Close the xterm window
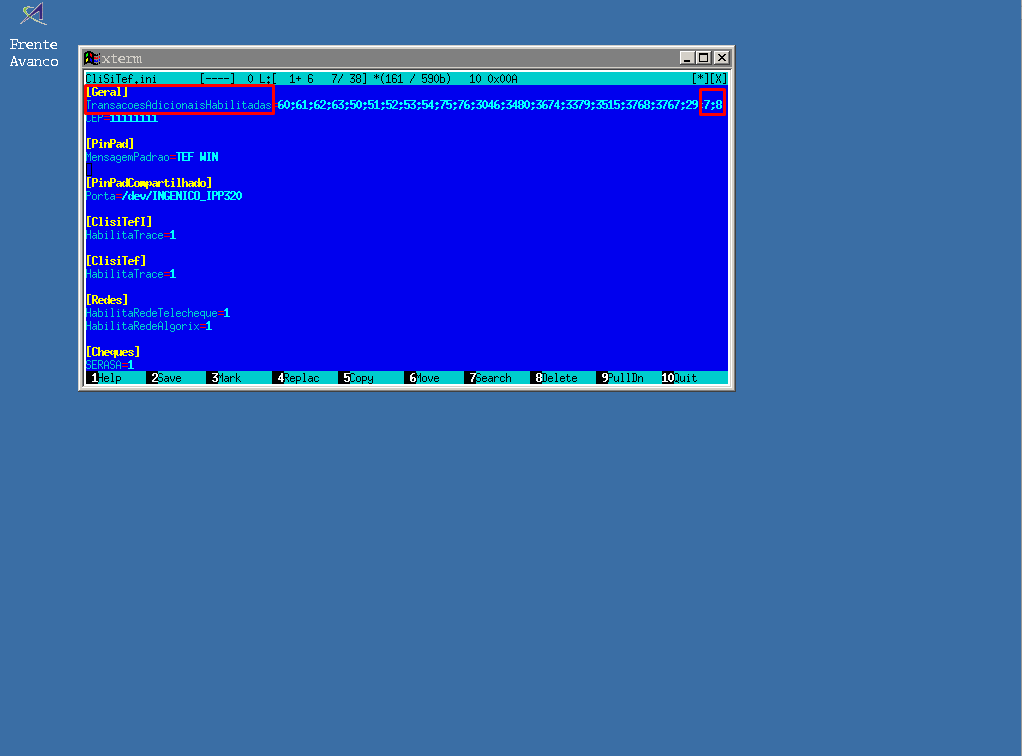The image size is (1022, 756). 722,58
